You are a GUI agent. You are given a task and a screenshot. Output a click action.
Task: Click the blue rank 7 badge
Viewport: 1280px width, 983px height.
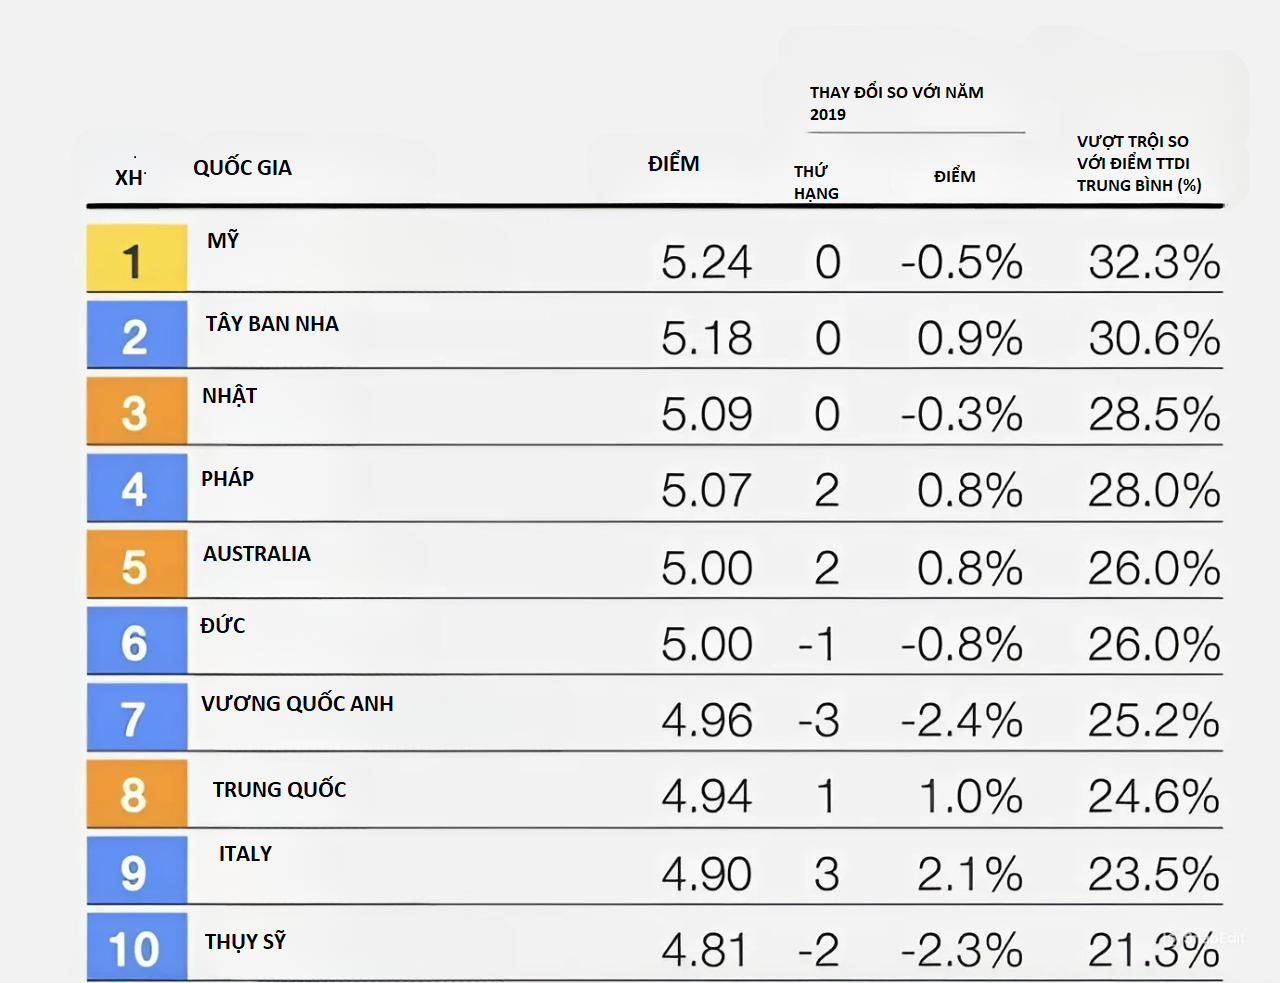tap(136, 717)
